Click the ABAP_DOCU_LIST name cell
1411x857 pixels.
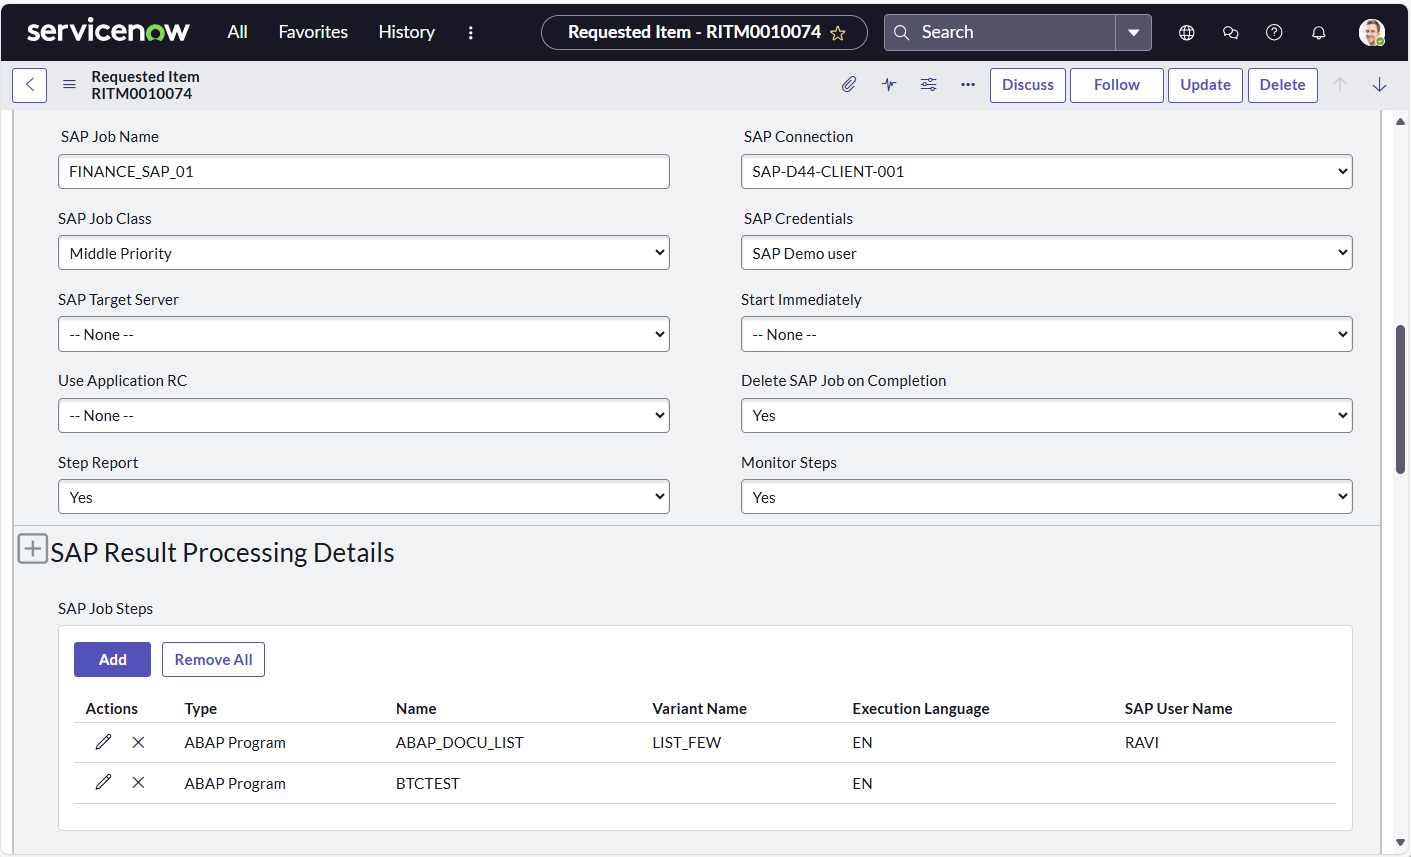460,743
